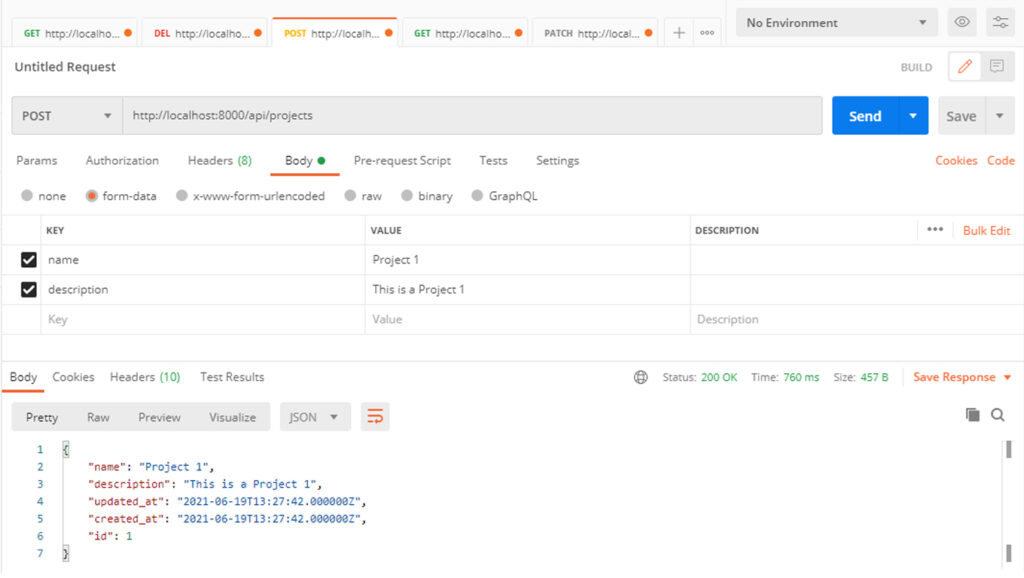Image resolution: width=1024 pixels, height=578 pixels.
Task: Open tab options ellipsis menu
Action: [707, 33]
